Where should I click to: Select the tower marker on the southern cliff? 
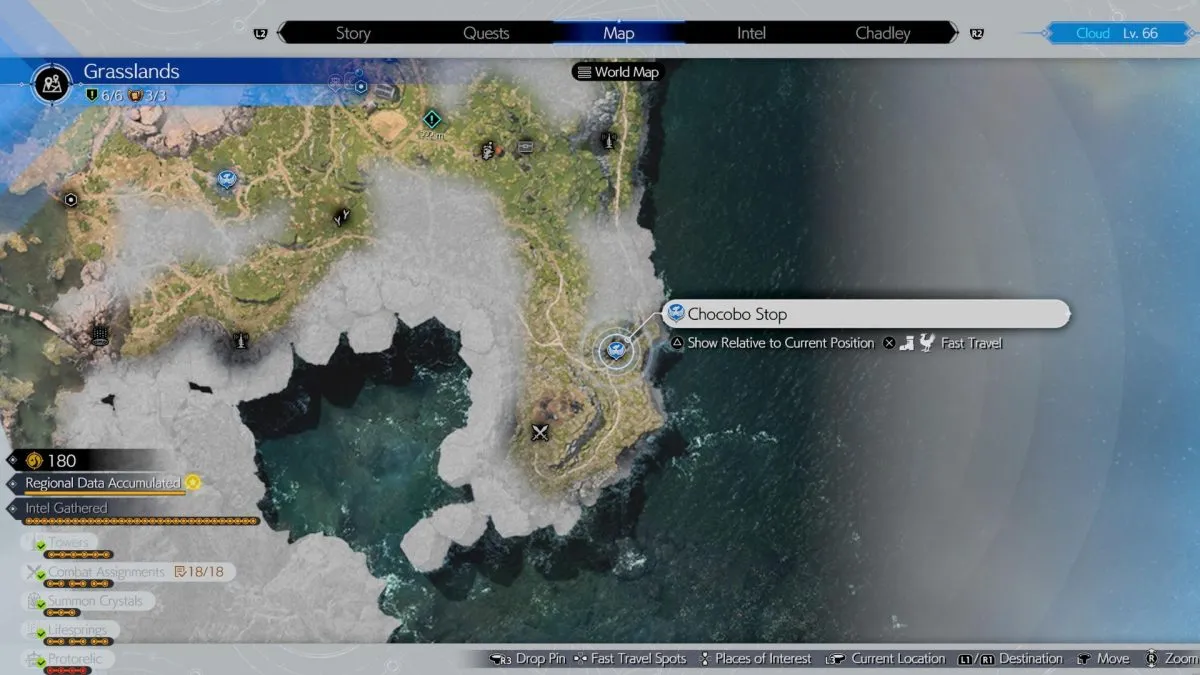[240, 340]
